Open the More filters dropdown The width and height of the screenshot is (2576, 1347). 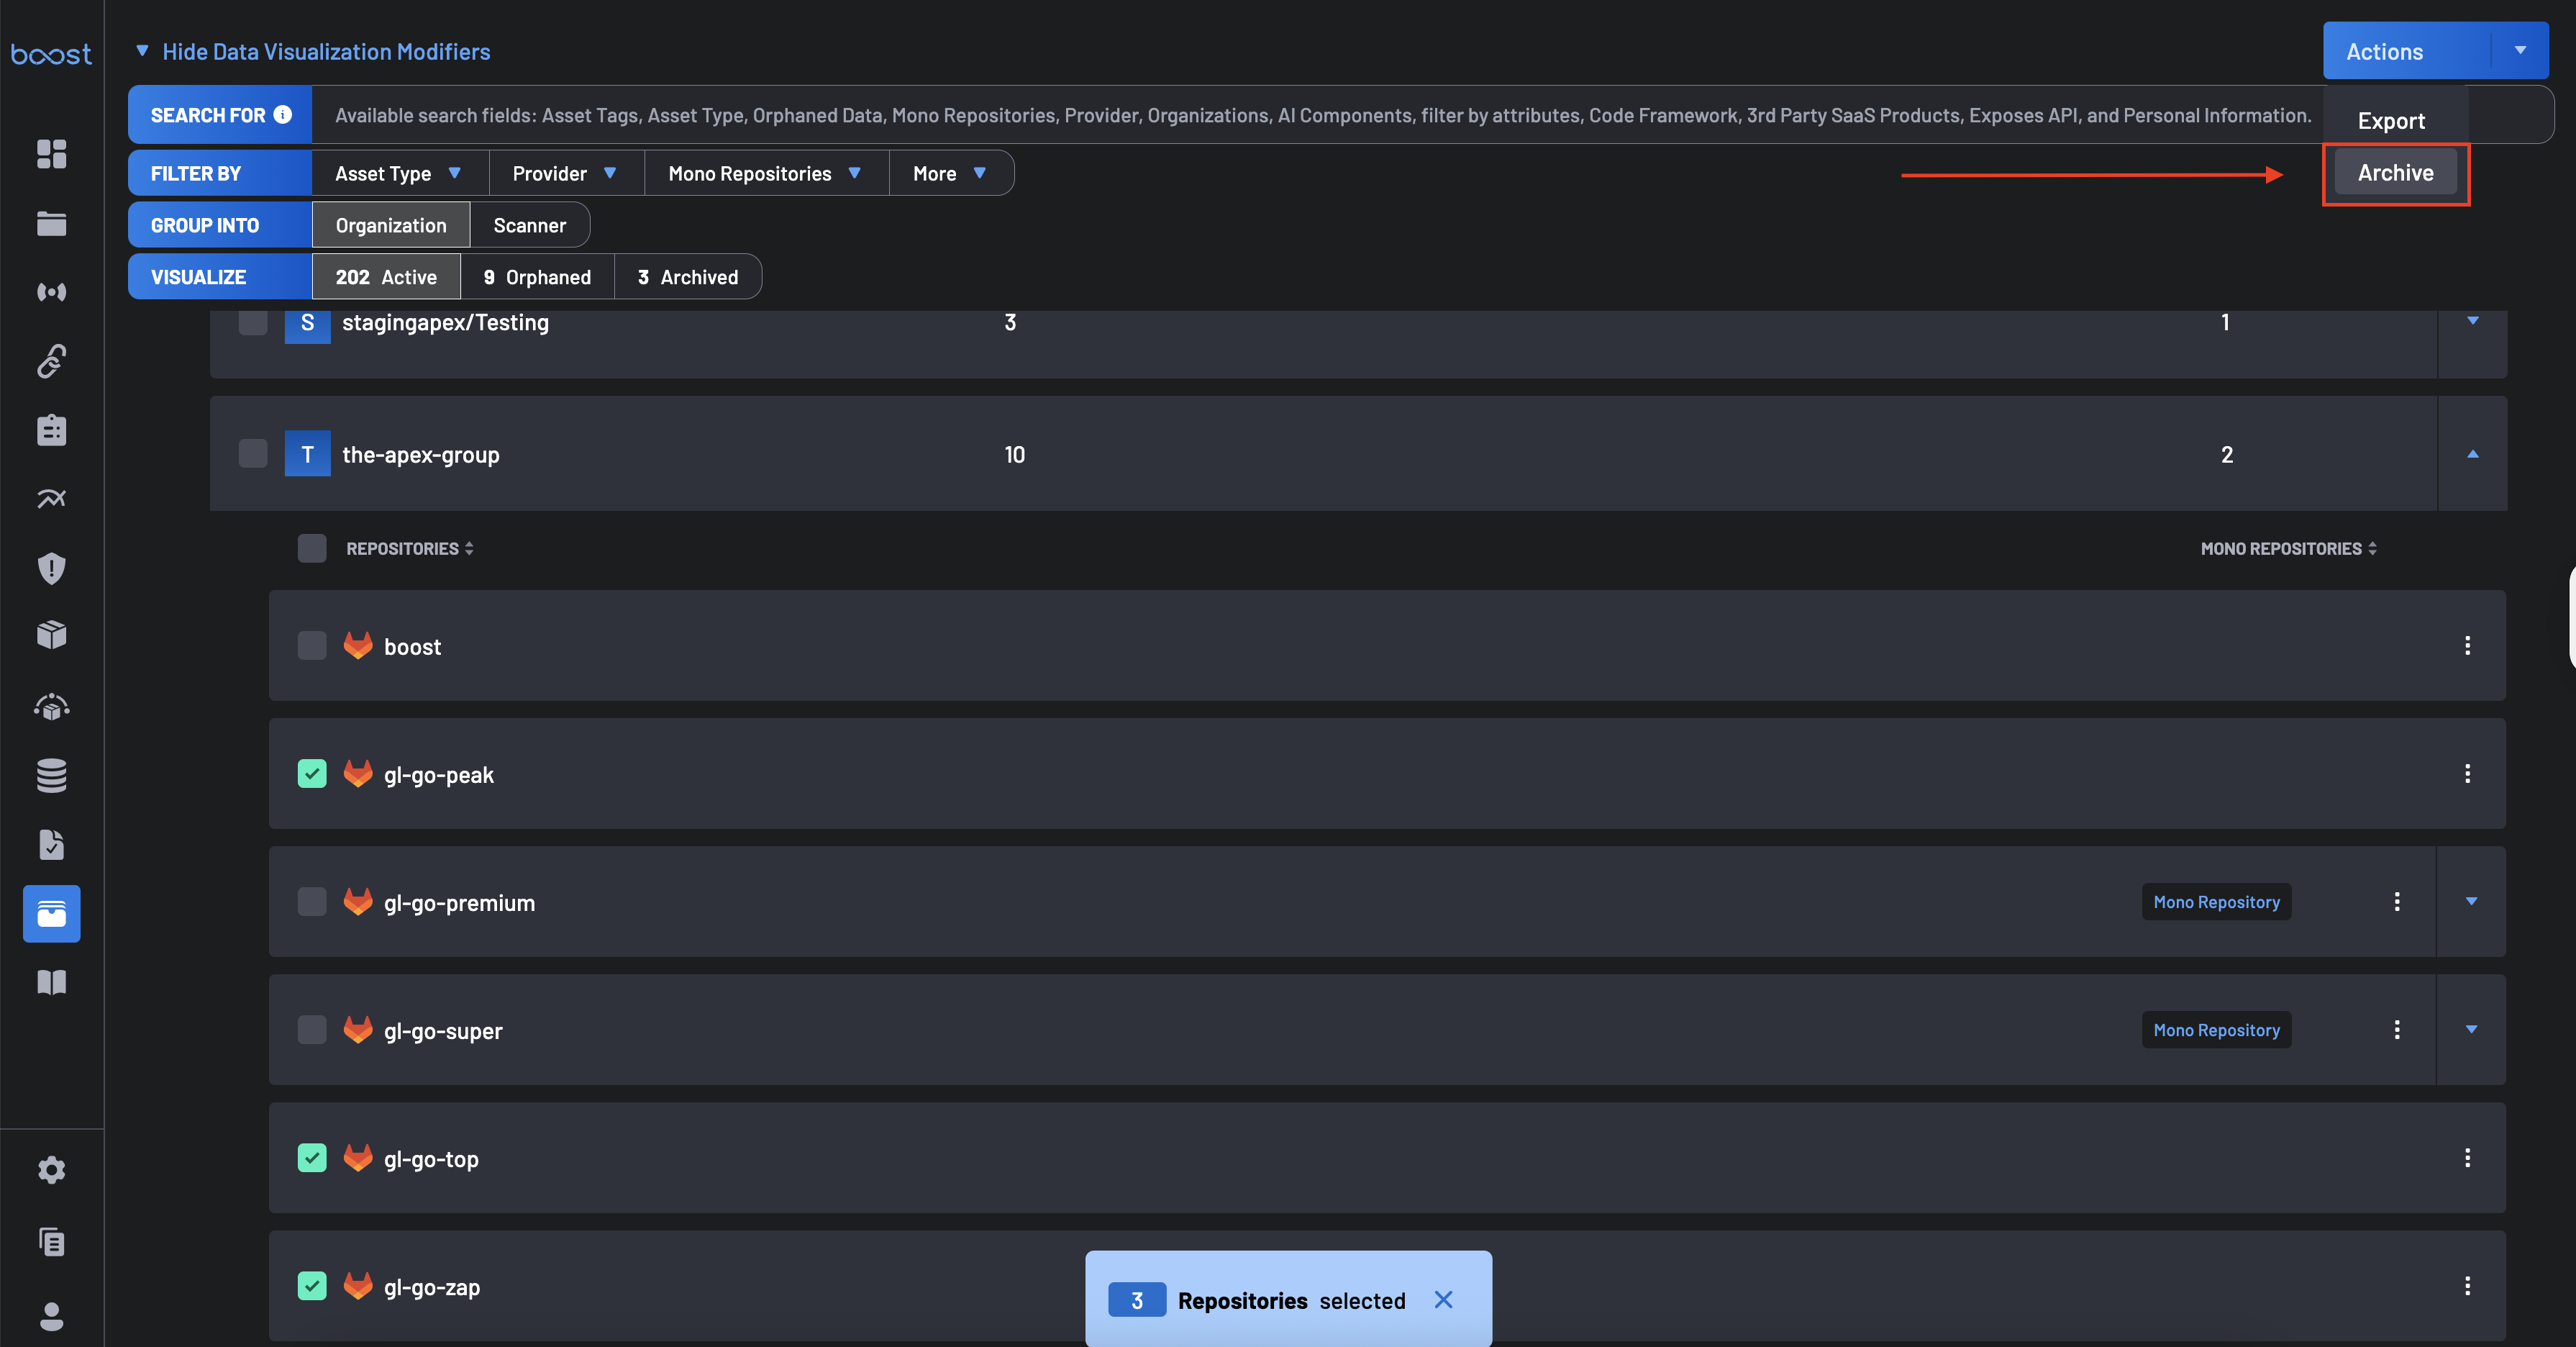tap(950, 173)
